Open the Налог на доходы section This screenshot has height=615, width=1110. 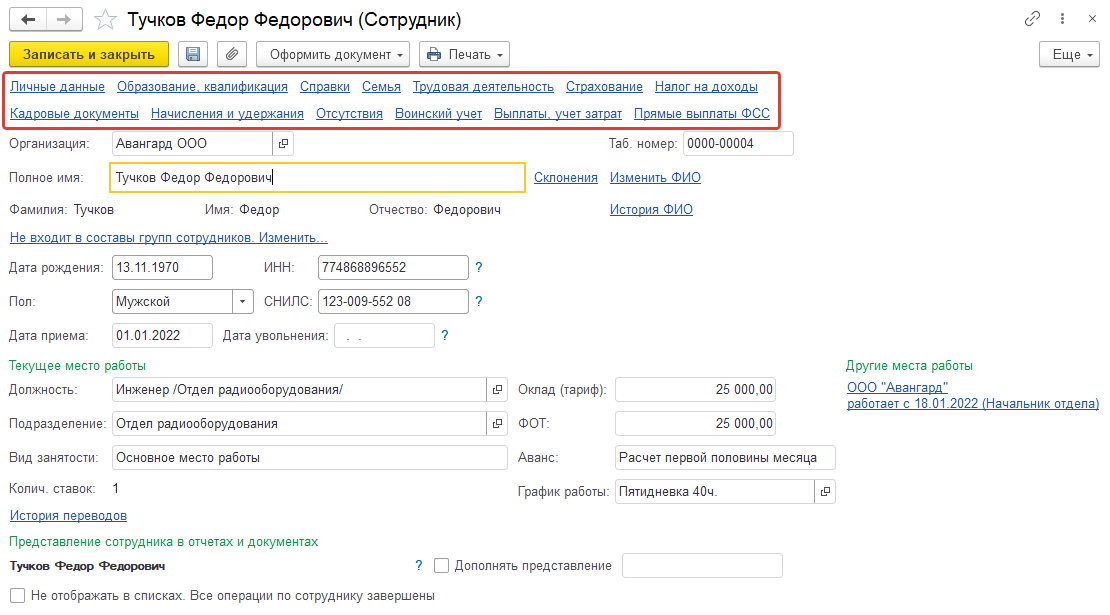pos(706,87)
